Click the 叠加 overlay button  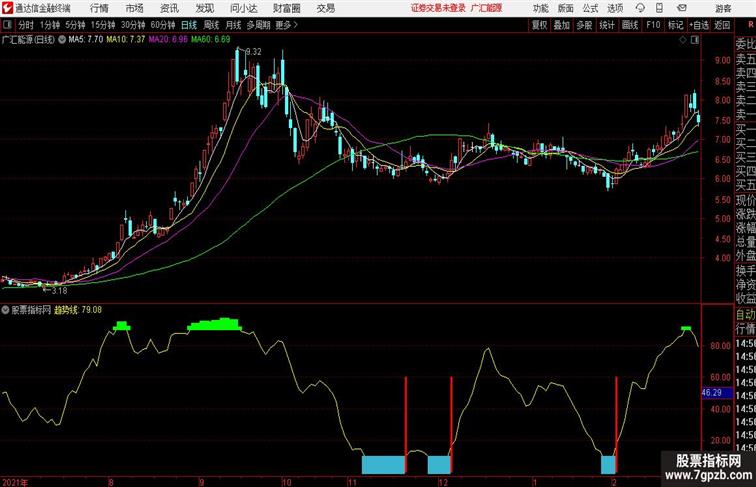[562, 25]
